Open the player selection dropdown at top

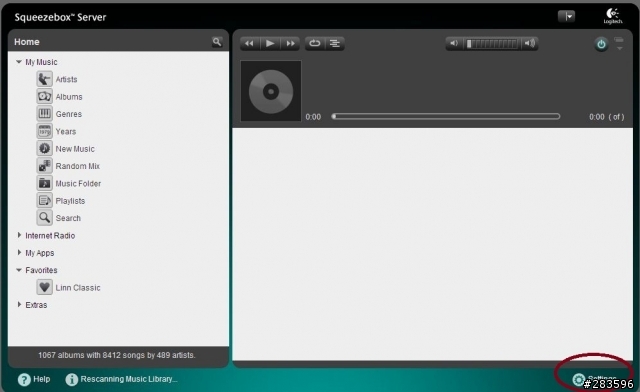pyautogui.click(x=567, y=16)
